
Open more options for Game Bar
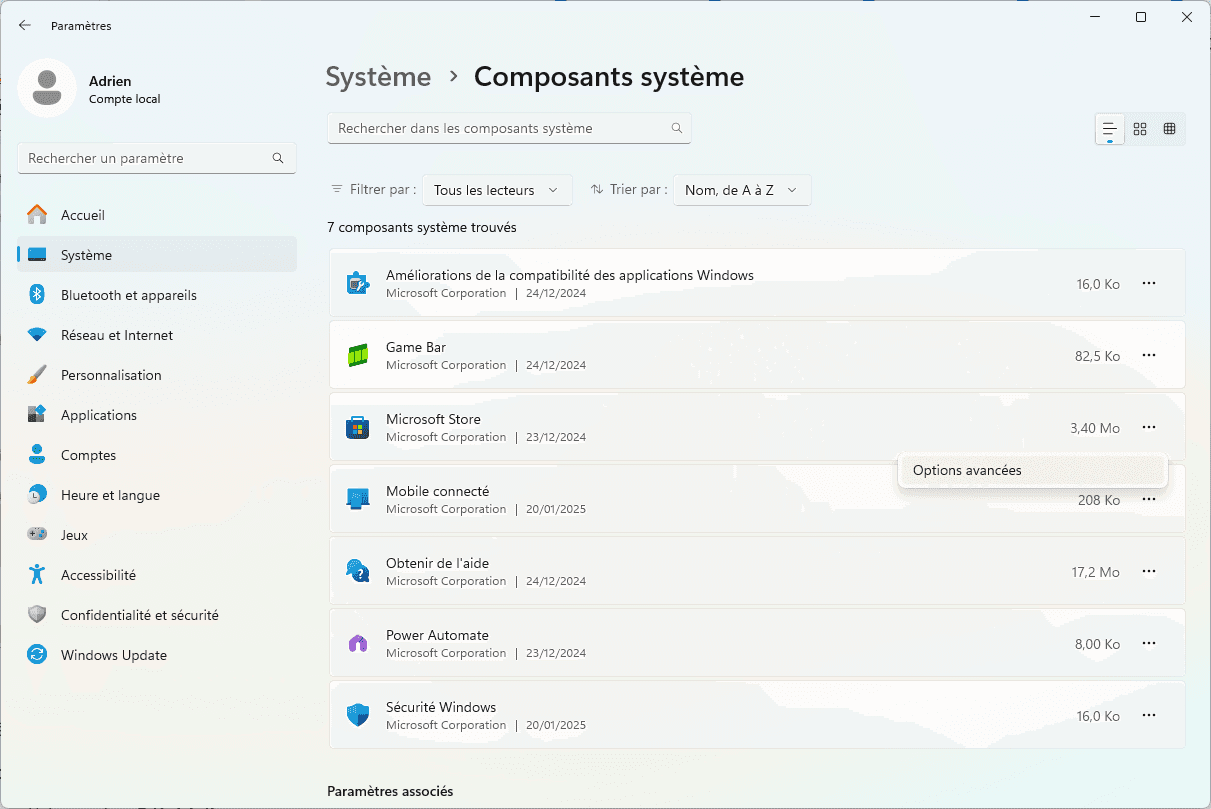[1149, 355]
